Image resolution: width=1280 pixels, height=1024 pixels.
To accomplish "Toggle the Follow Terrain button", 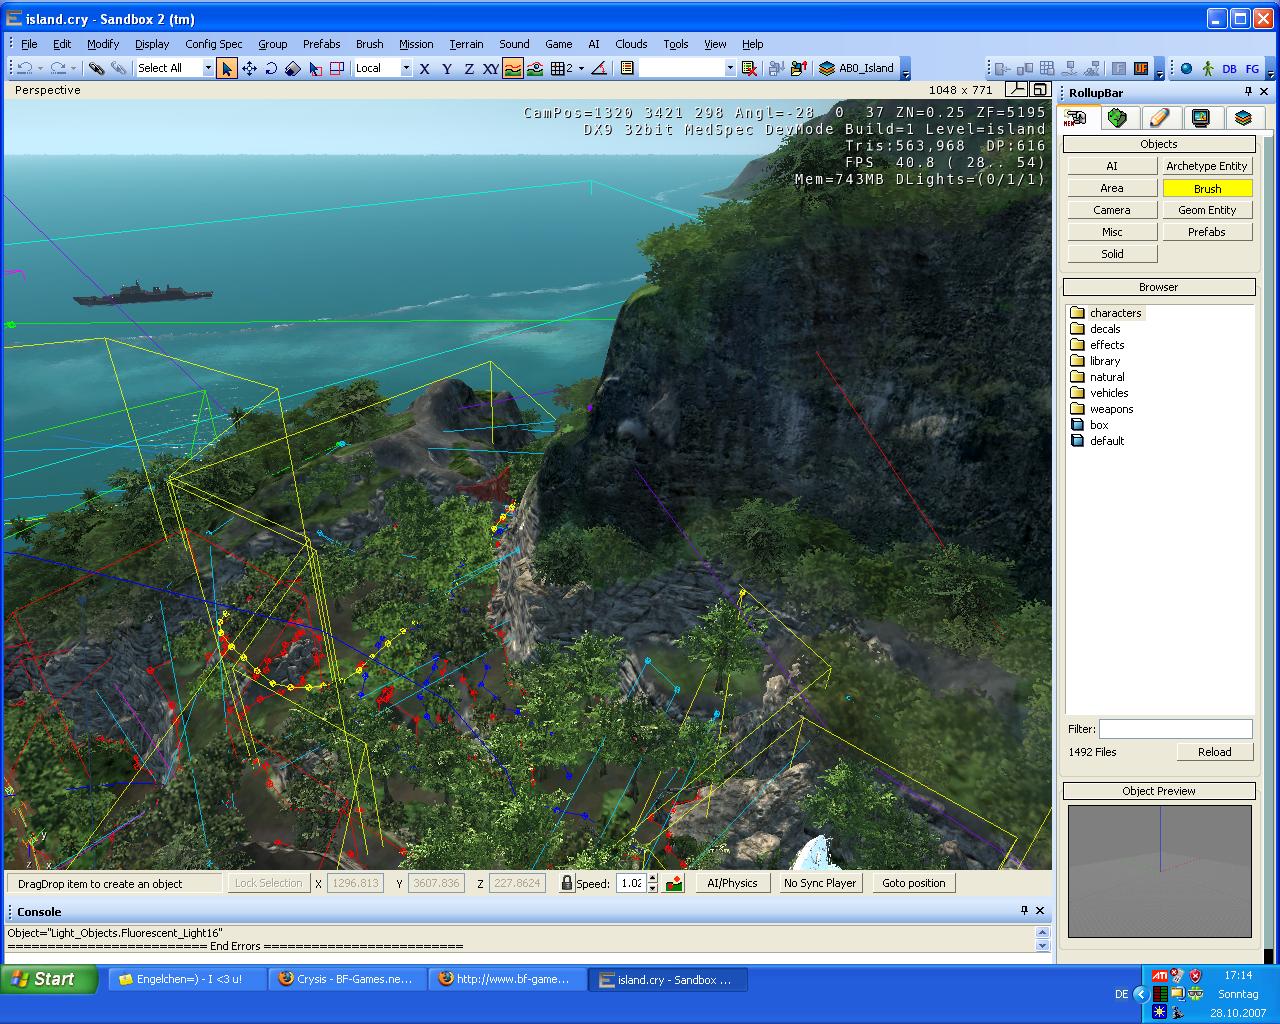I will 513,68.
